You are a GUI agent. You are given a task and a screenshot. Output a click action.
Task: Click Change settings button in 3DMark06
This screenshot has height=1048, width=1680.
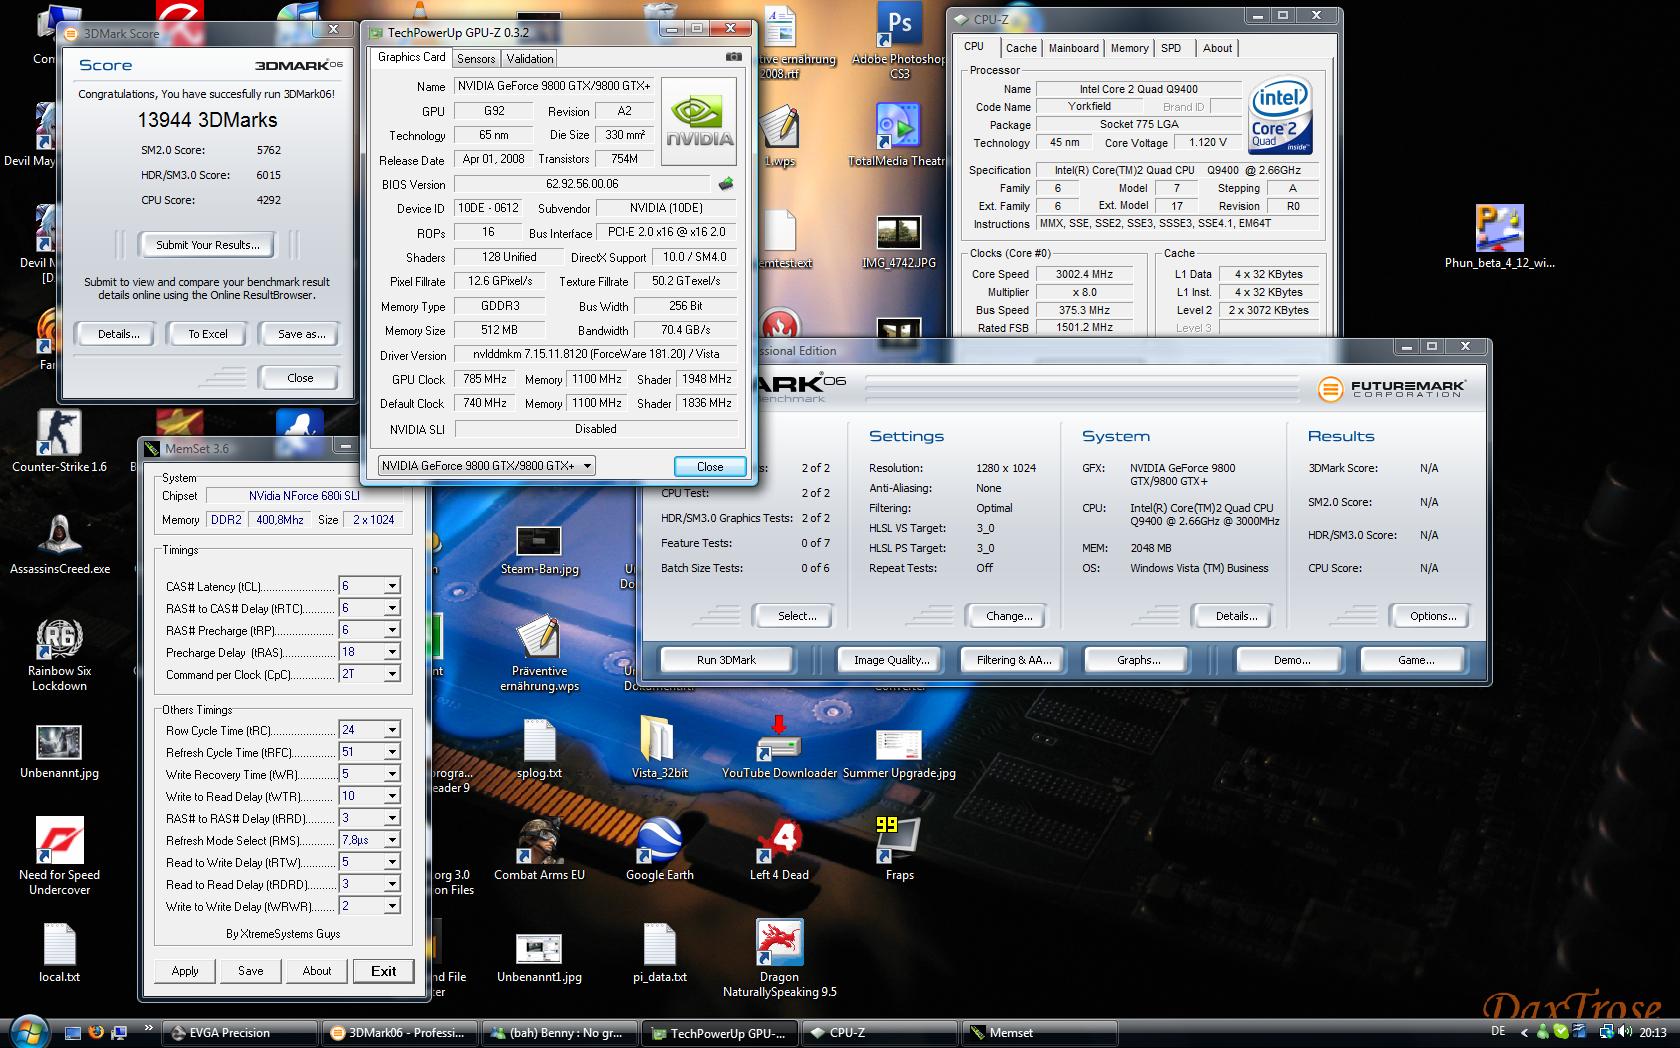coord(1009,616)
